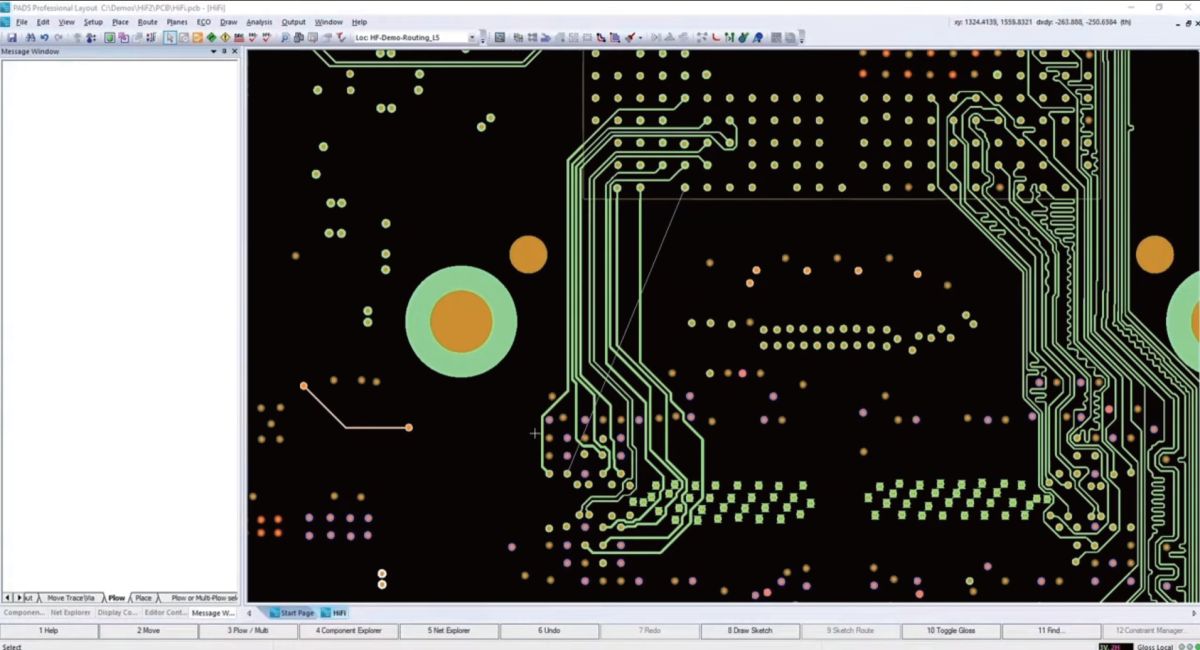Click the 10 Toggle Gloss button
This screenshot has width=1200, height=650.
pos(951,631)
